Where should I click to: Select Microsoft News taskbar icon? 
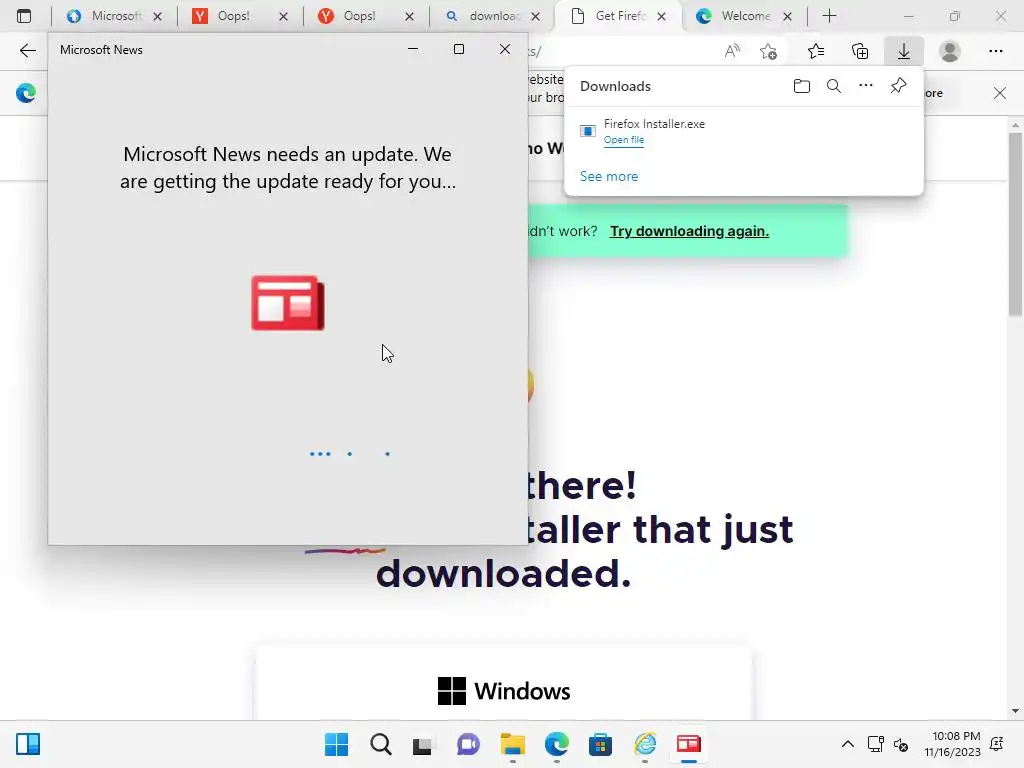688,744
